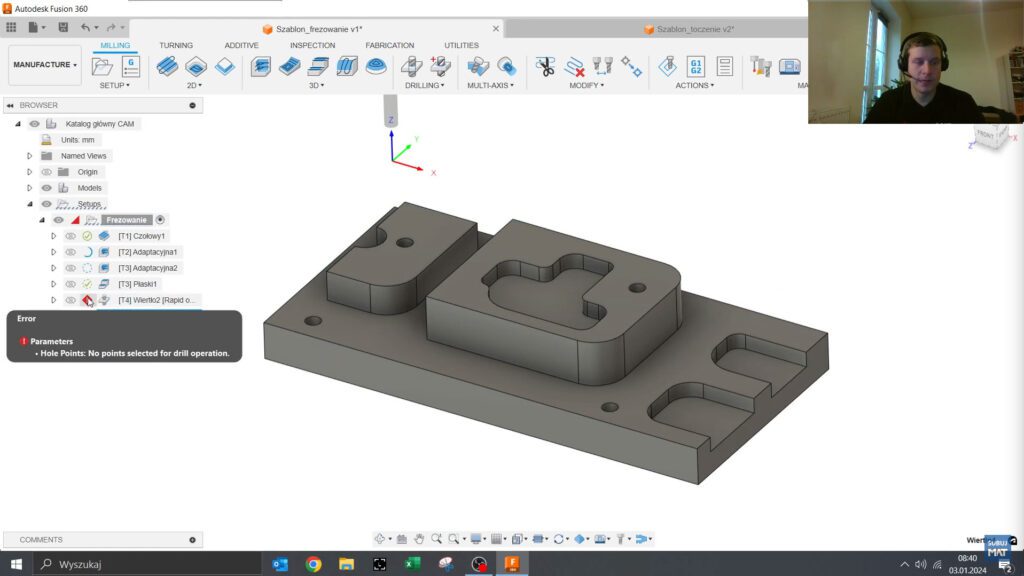Toggle visibility of Katalog główny CAM
The height and width of the screenshot is (576, 1024).
click(x=34, y=123)
